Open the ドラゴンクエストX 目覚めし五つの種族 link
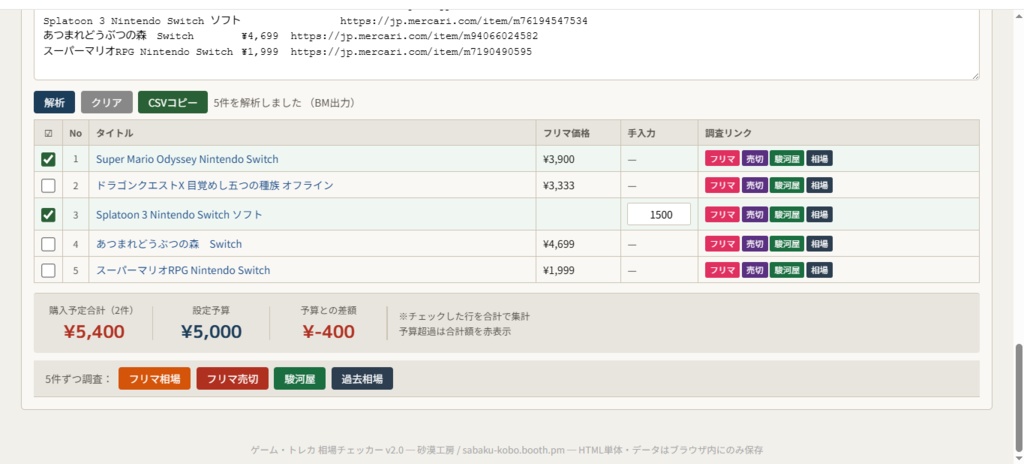 (x=214, y=186)
